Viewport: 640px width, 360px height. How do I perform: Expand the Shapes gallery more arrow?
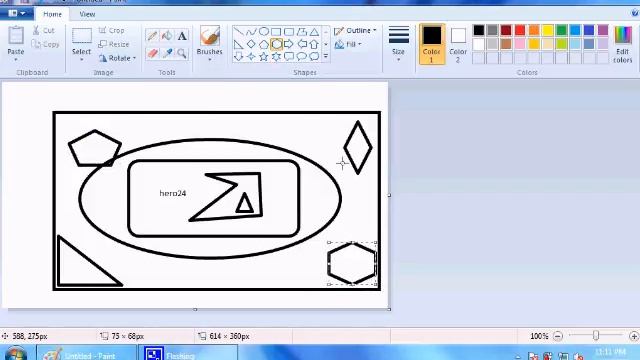326,56
